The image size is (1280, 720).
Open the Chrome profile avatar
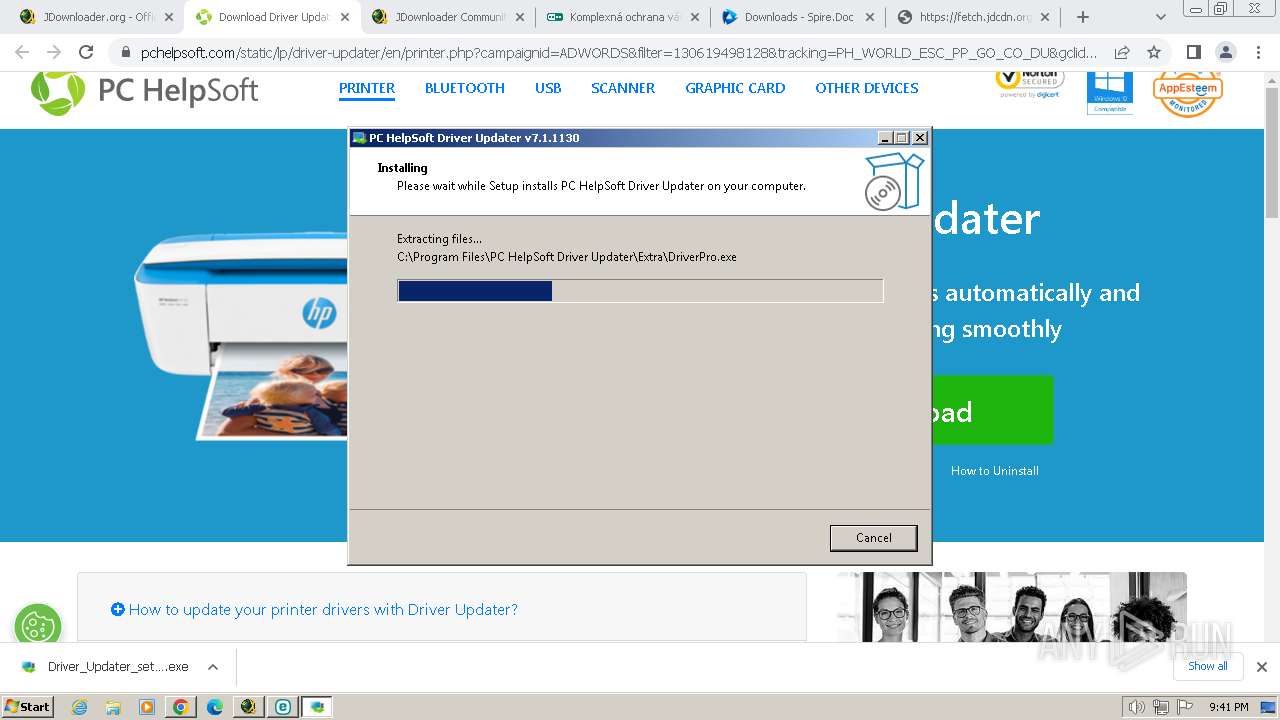pos(1226,53)
